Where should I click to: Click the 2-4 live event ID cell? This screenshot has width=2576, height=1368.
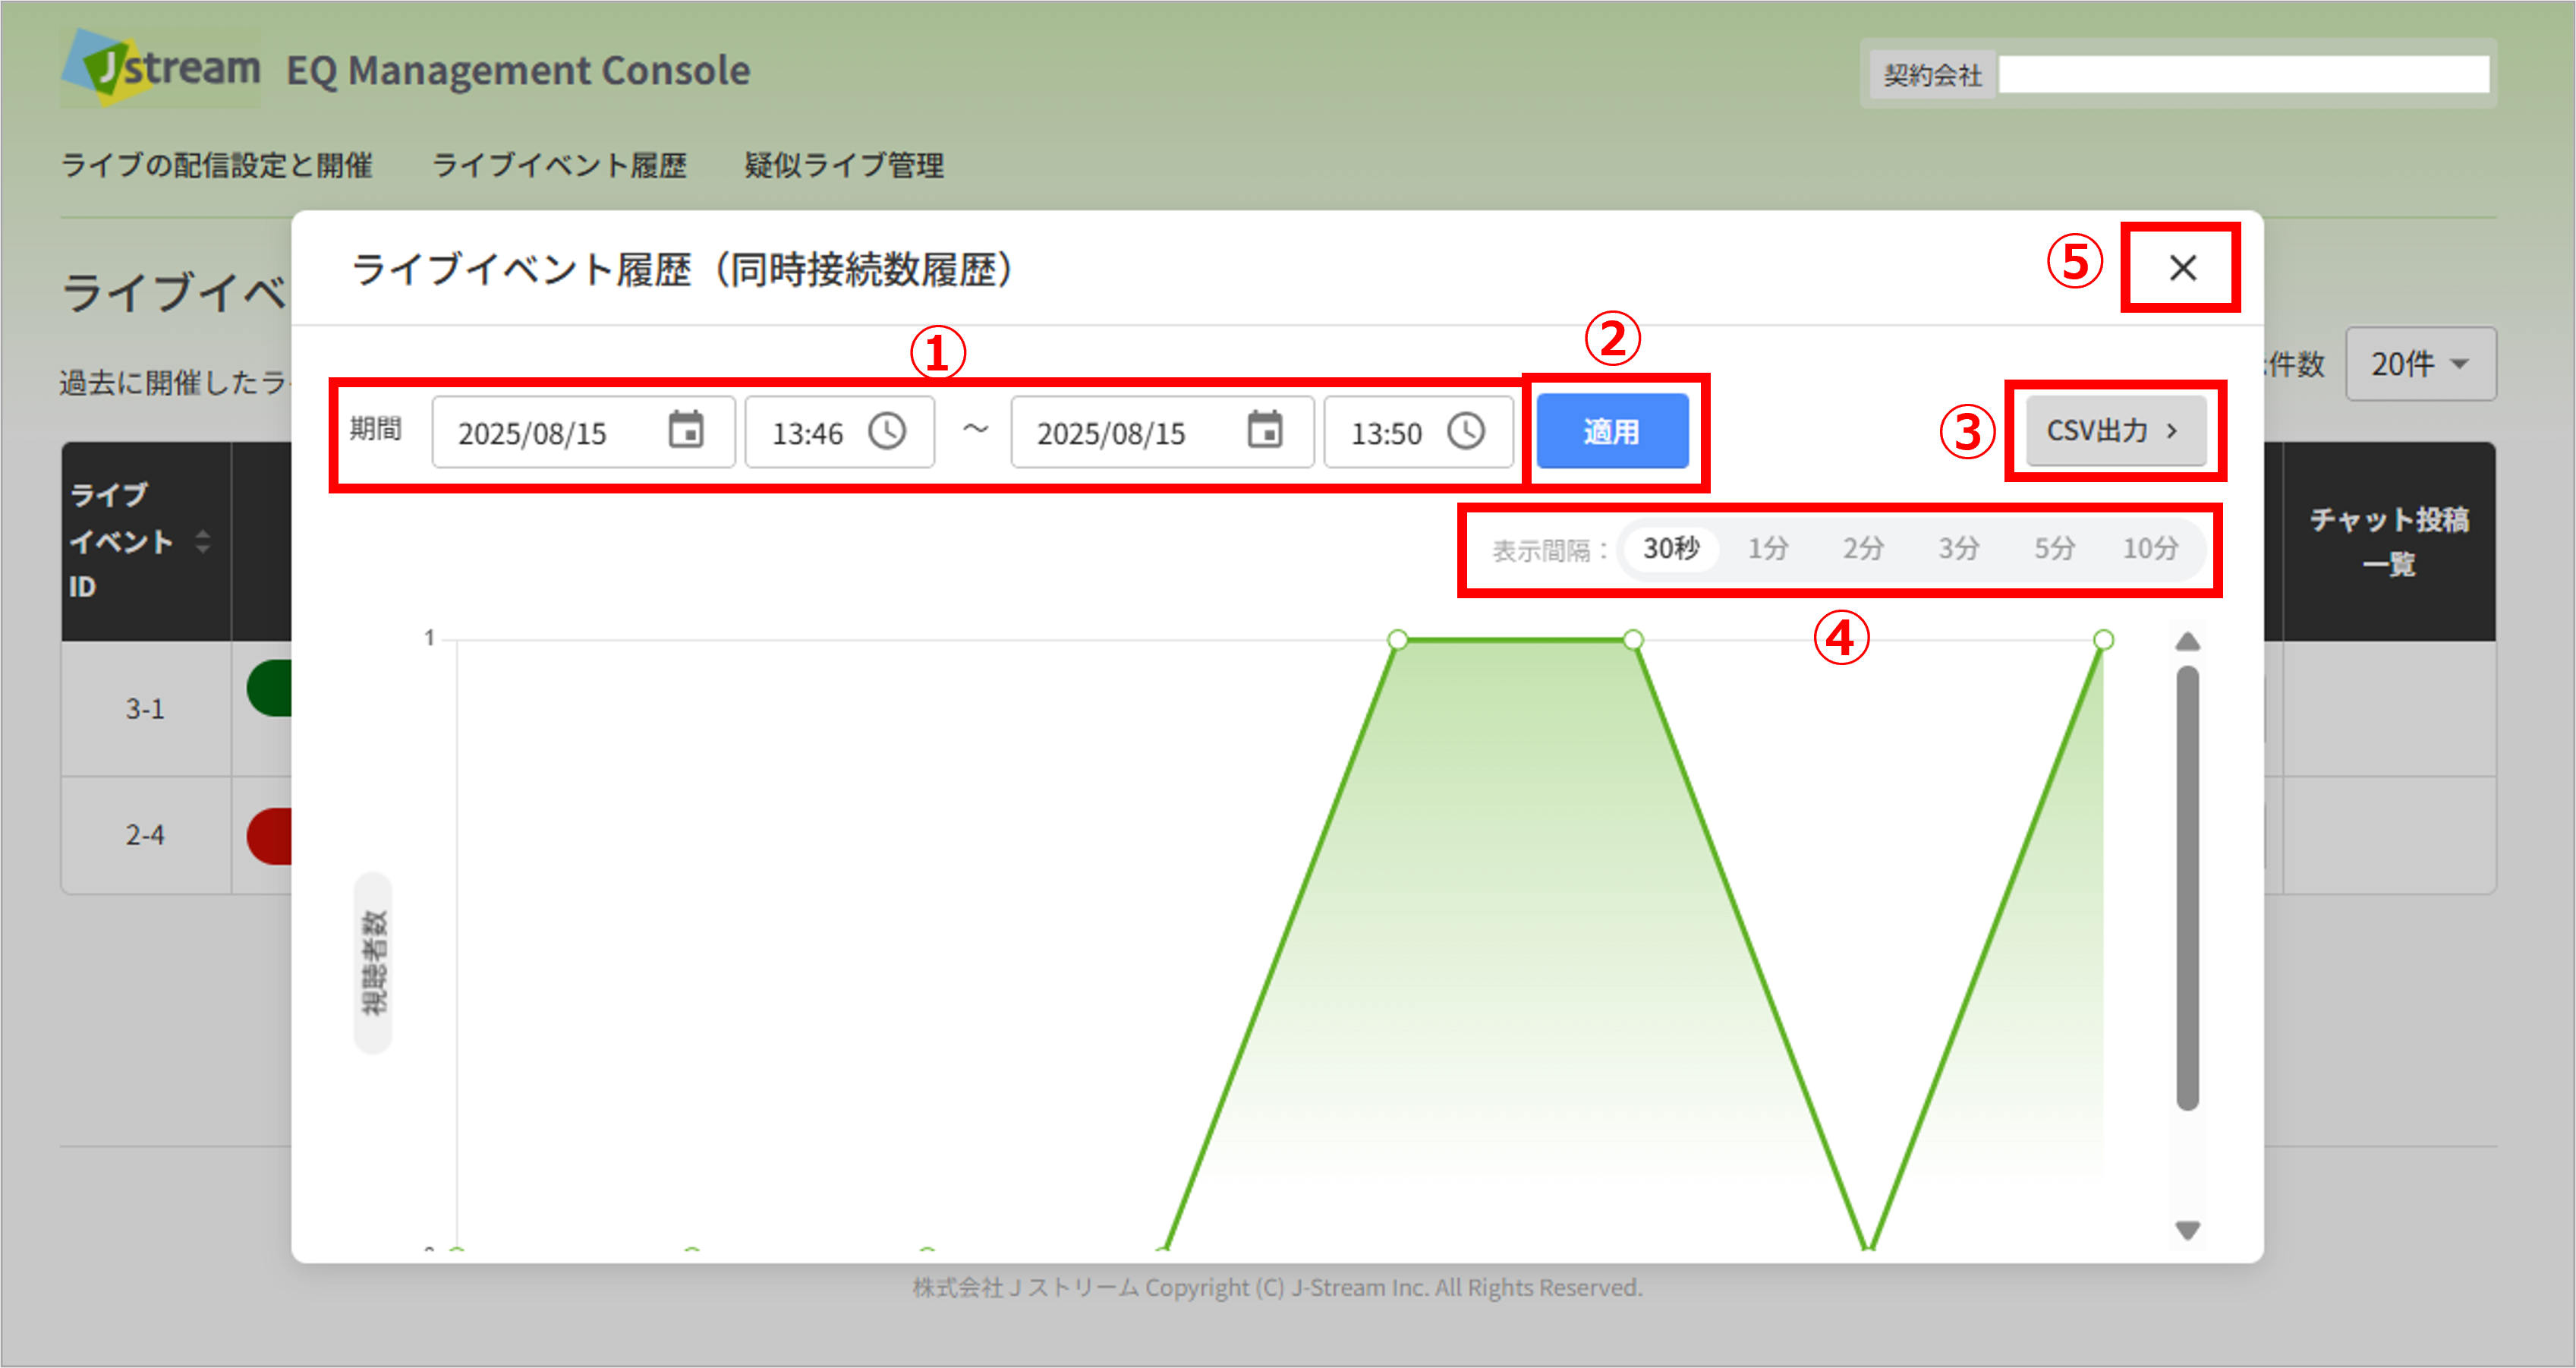click(x=146, y=835)
